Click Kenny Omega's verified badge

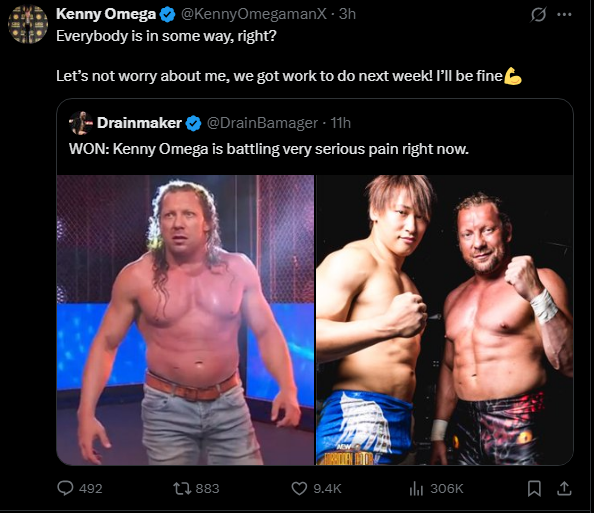167,14
